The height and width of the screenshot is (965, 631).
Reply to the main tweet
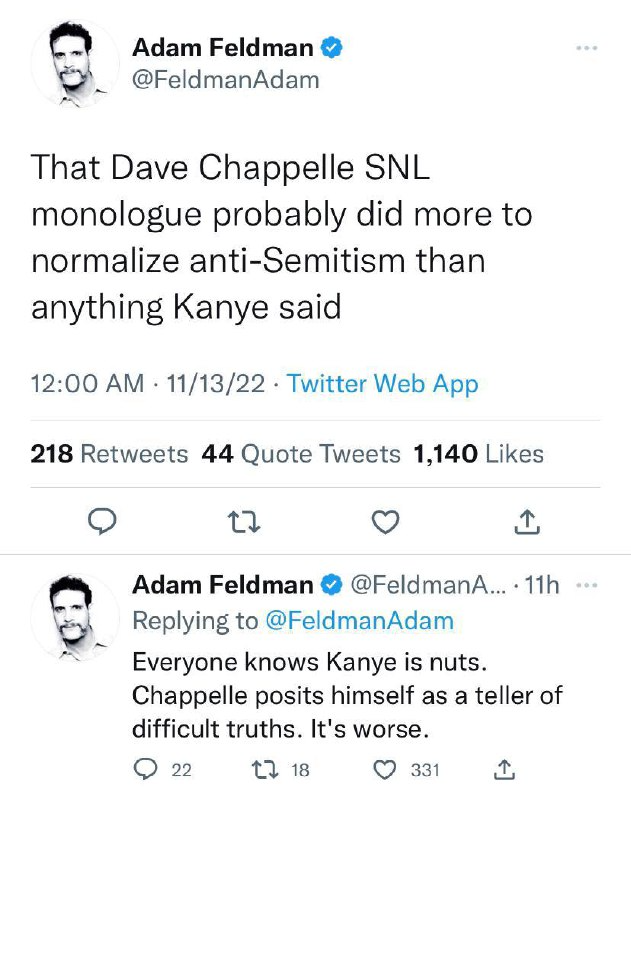[103, 521]
